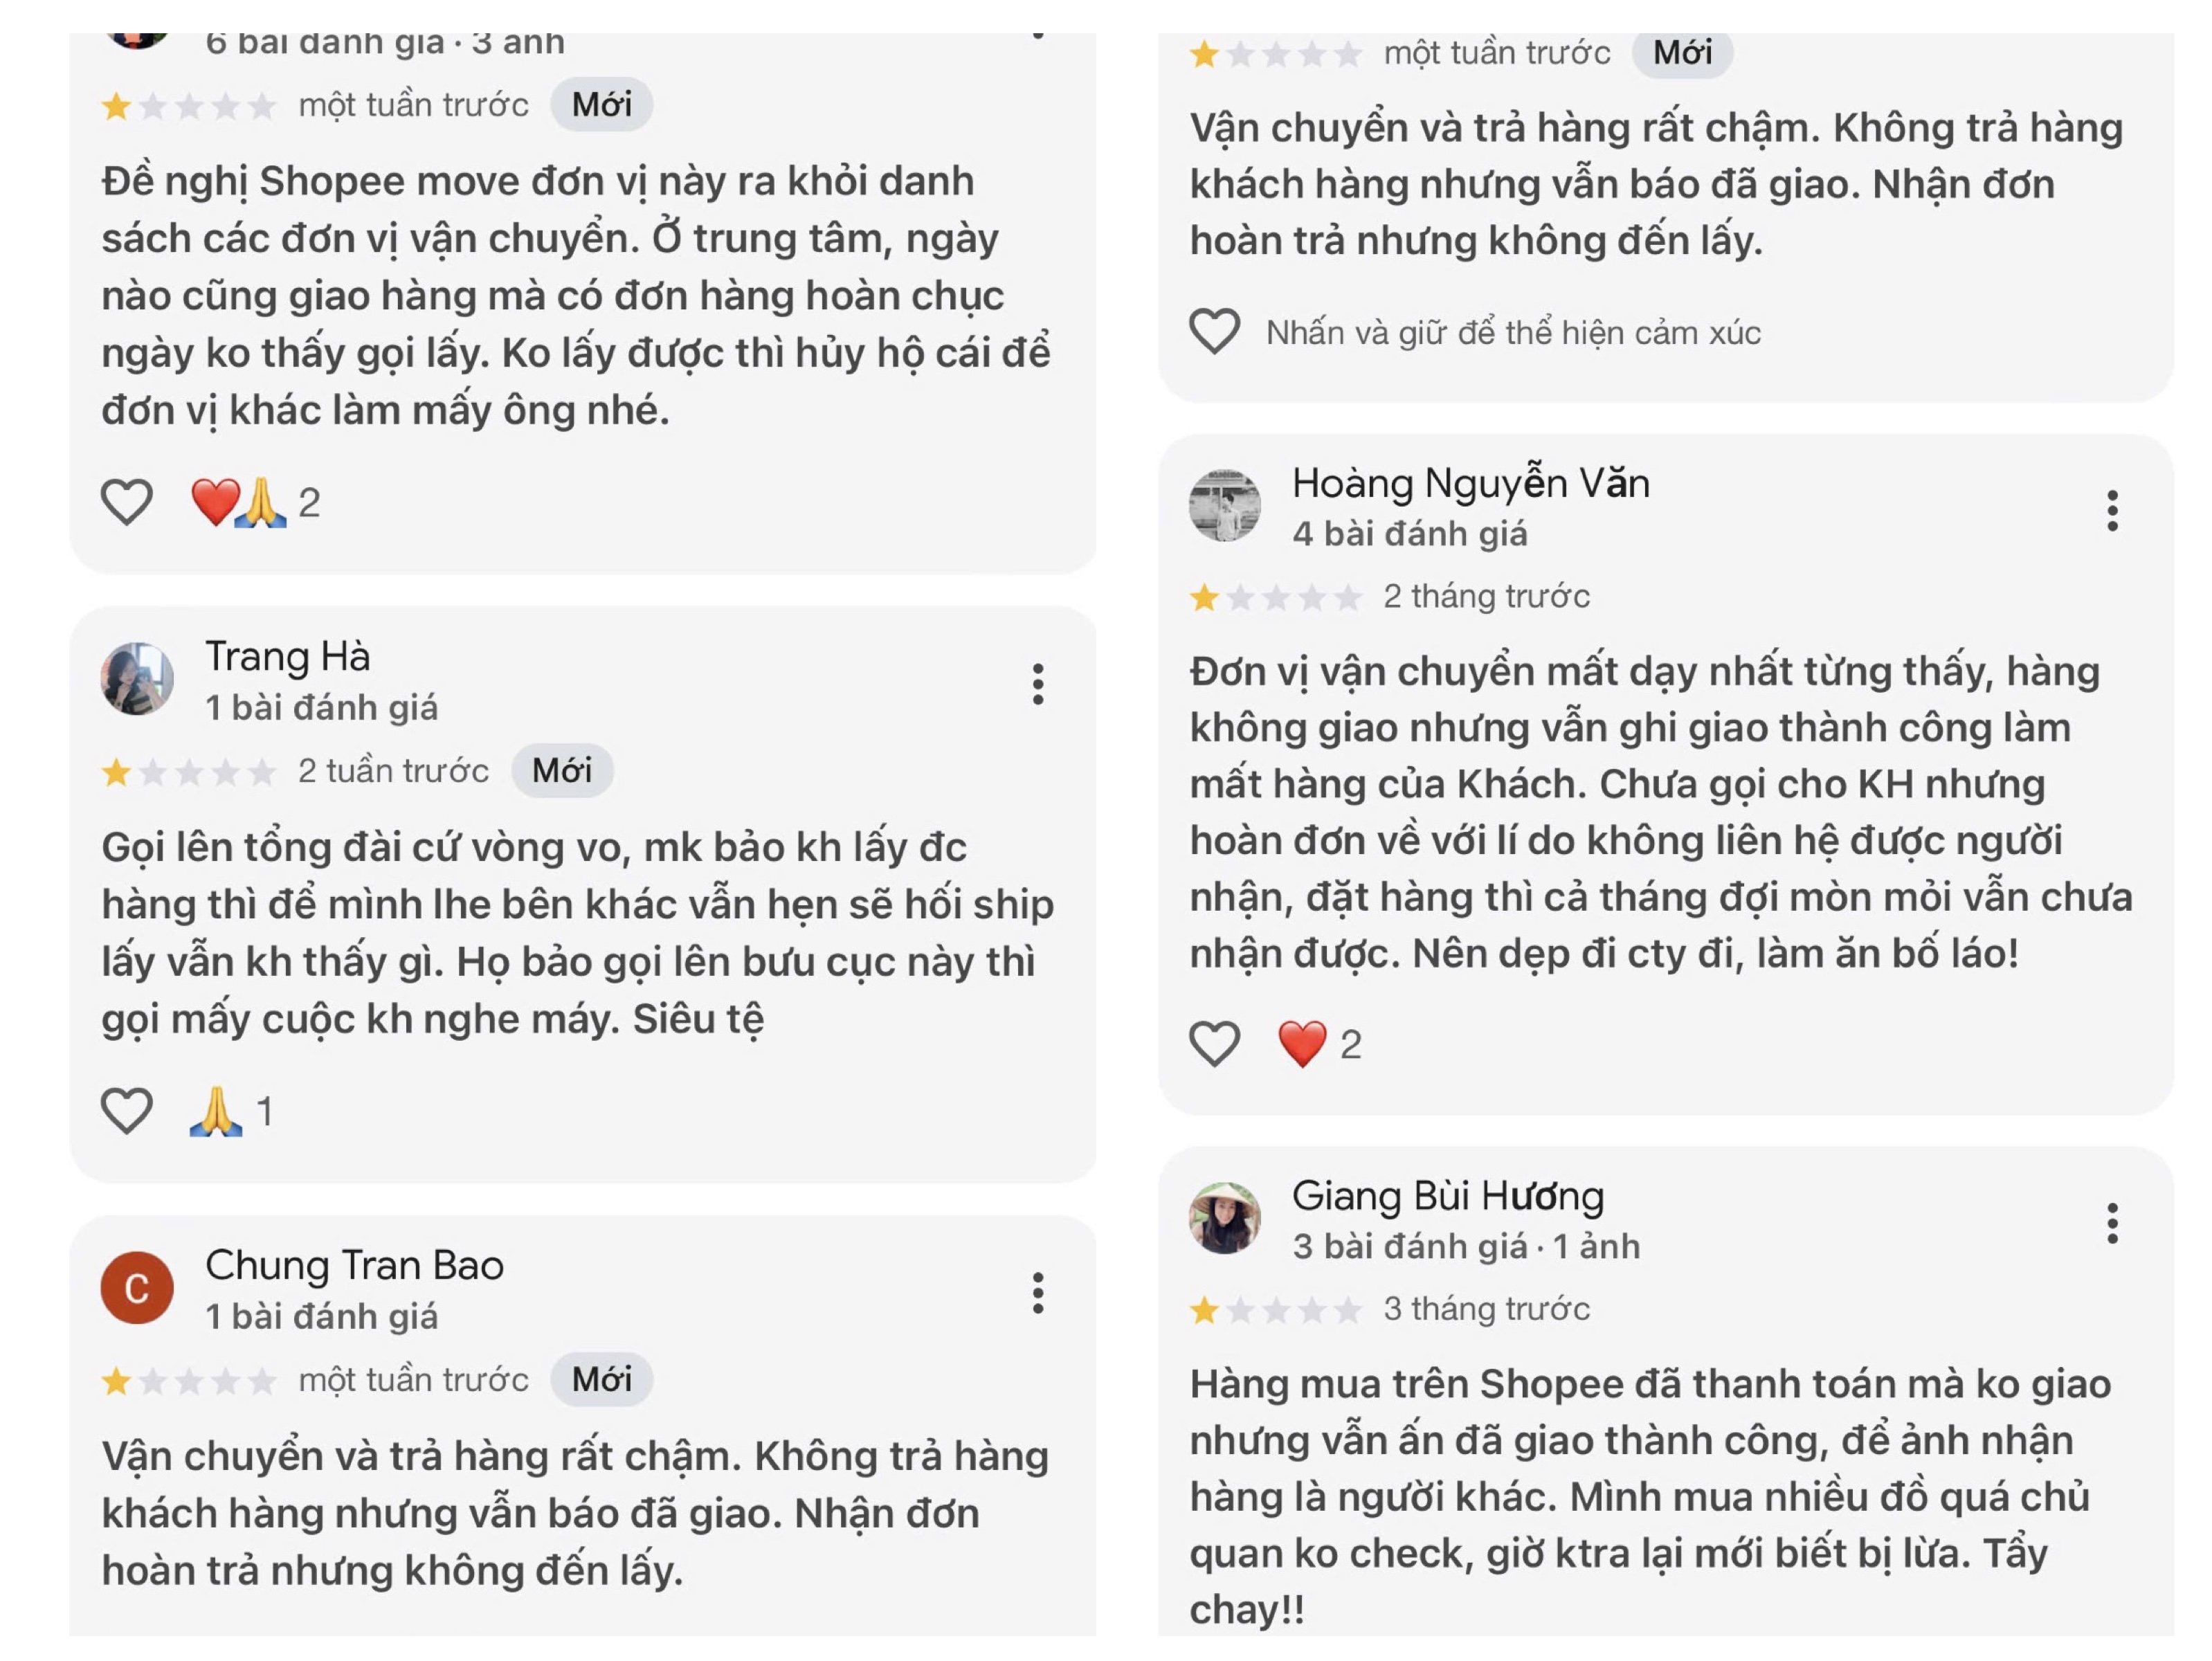Screen dimensions: 2212x1661
Task: Open Giang Bùi Hương reviewer name
Action: pos(1447,1196)
